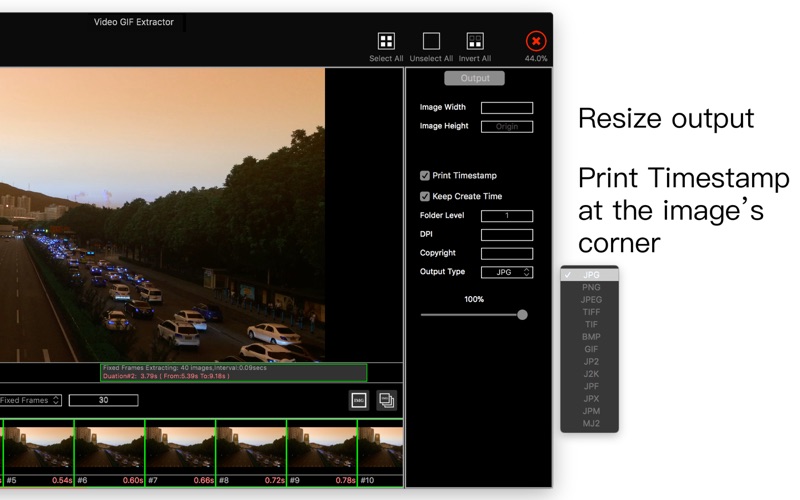
Task: Select the checked JPG list entry
Action: (590, 274)
